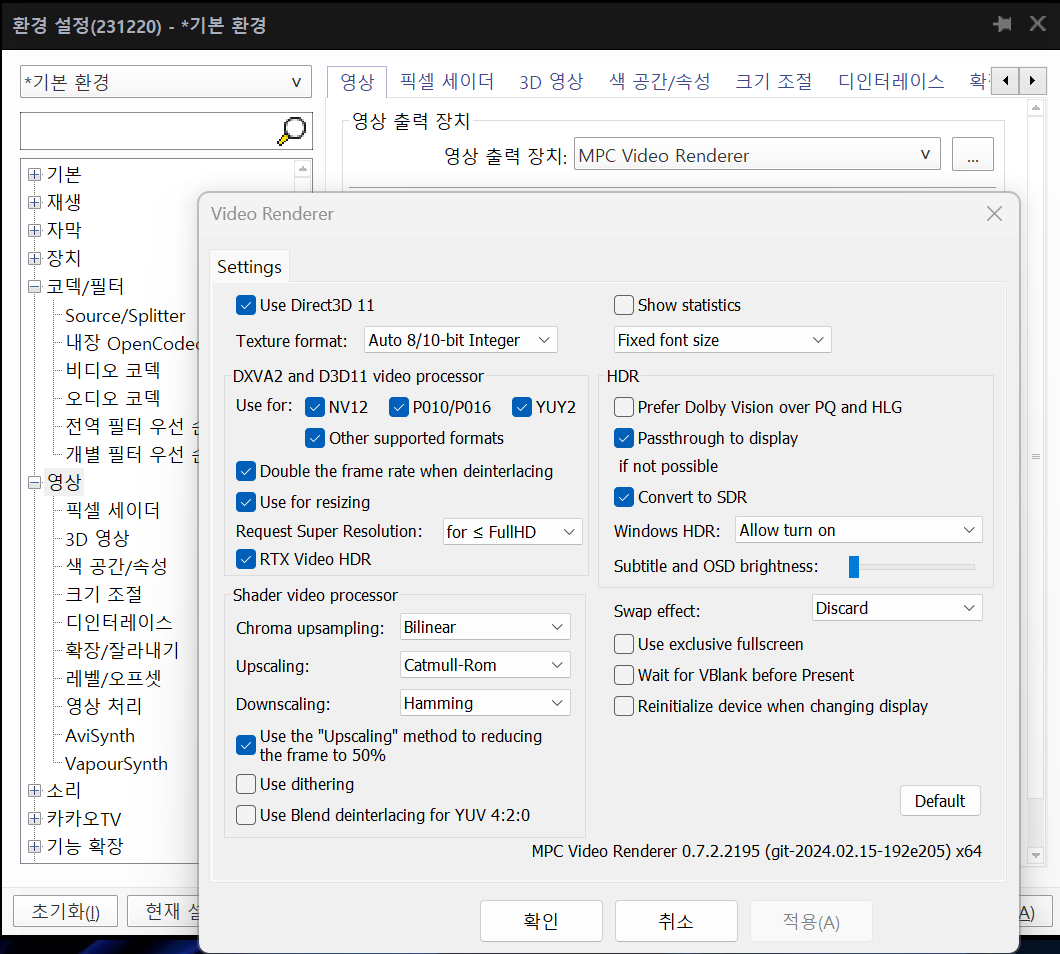Open the 기본 환경 preset dropdown
Image resolution: width=1060 pixels, height=954 pixels.
pyautogui.click(x=166, y=82)
